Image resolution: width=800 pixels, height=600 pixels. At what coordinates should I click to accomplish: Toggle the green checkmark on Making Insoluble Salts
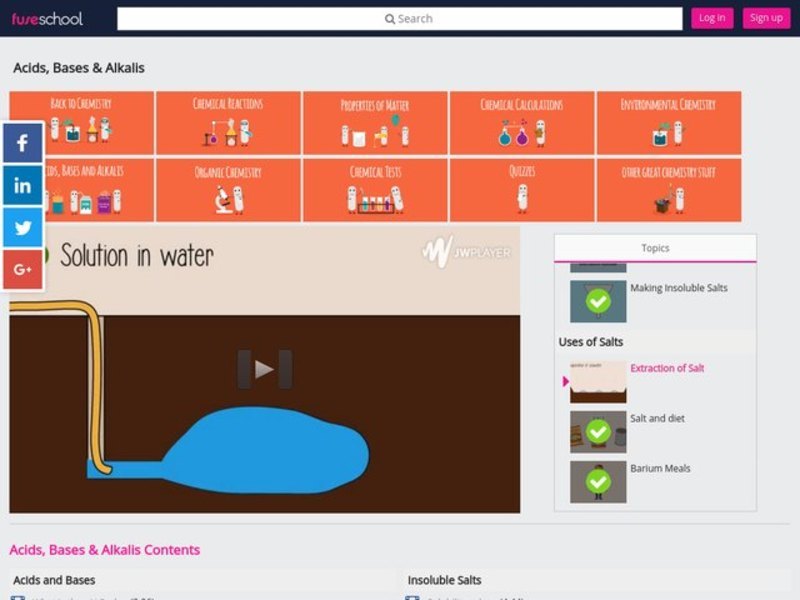[x=597, y=300]
